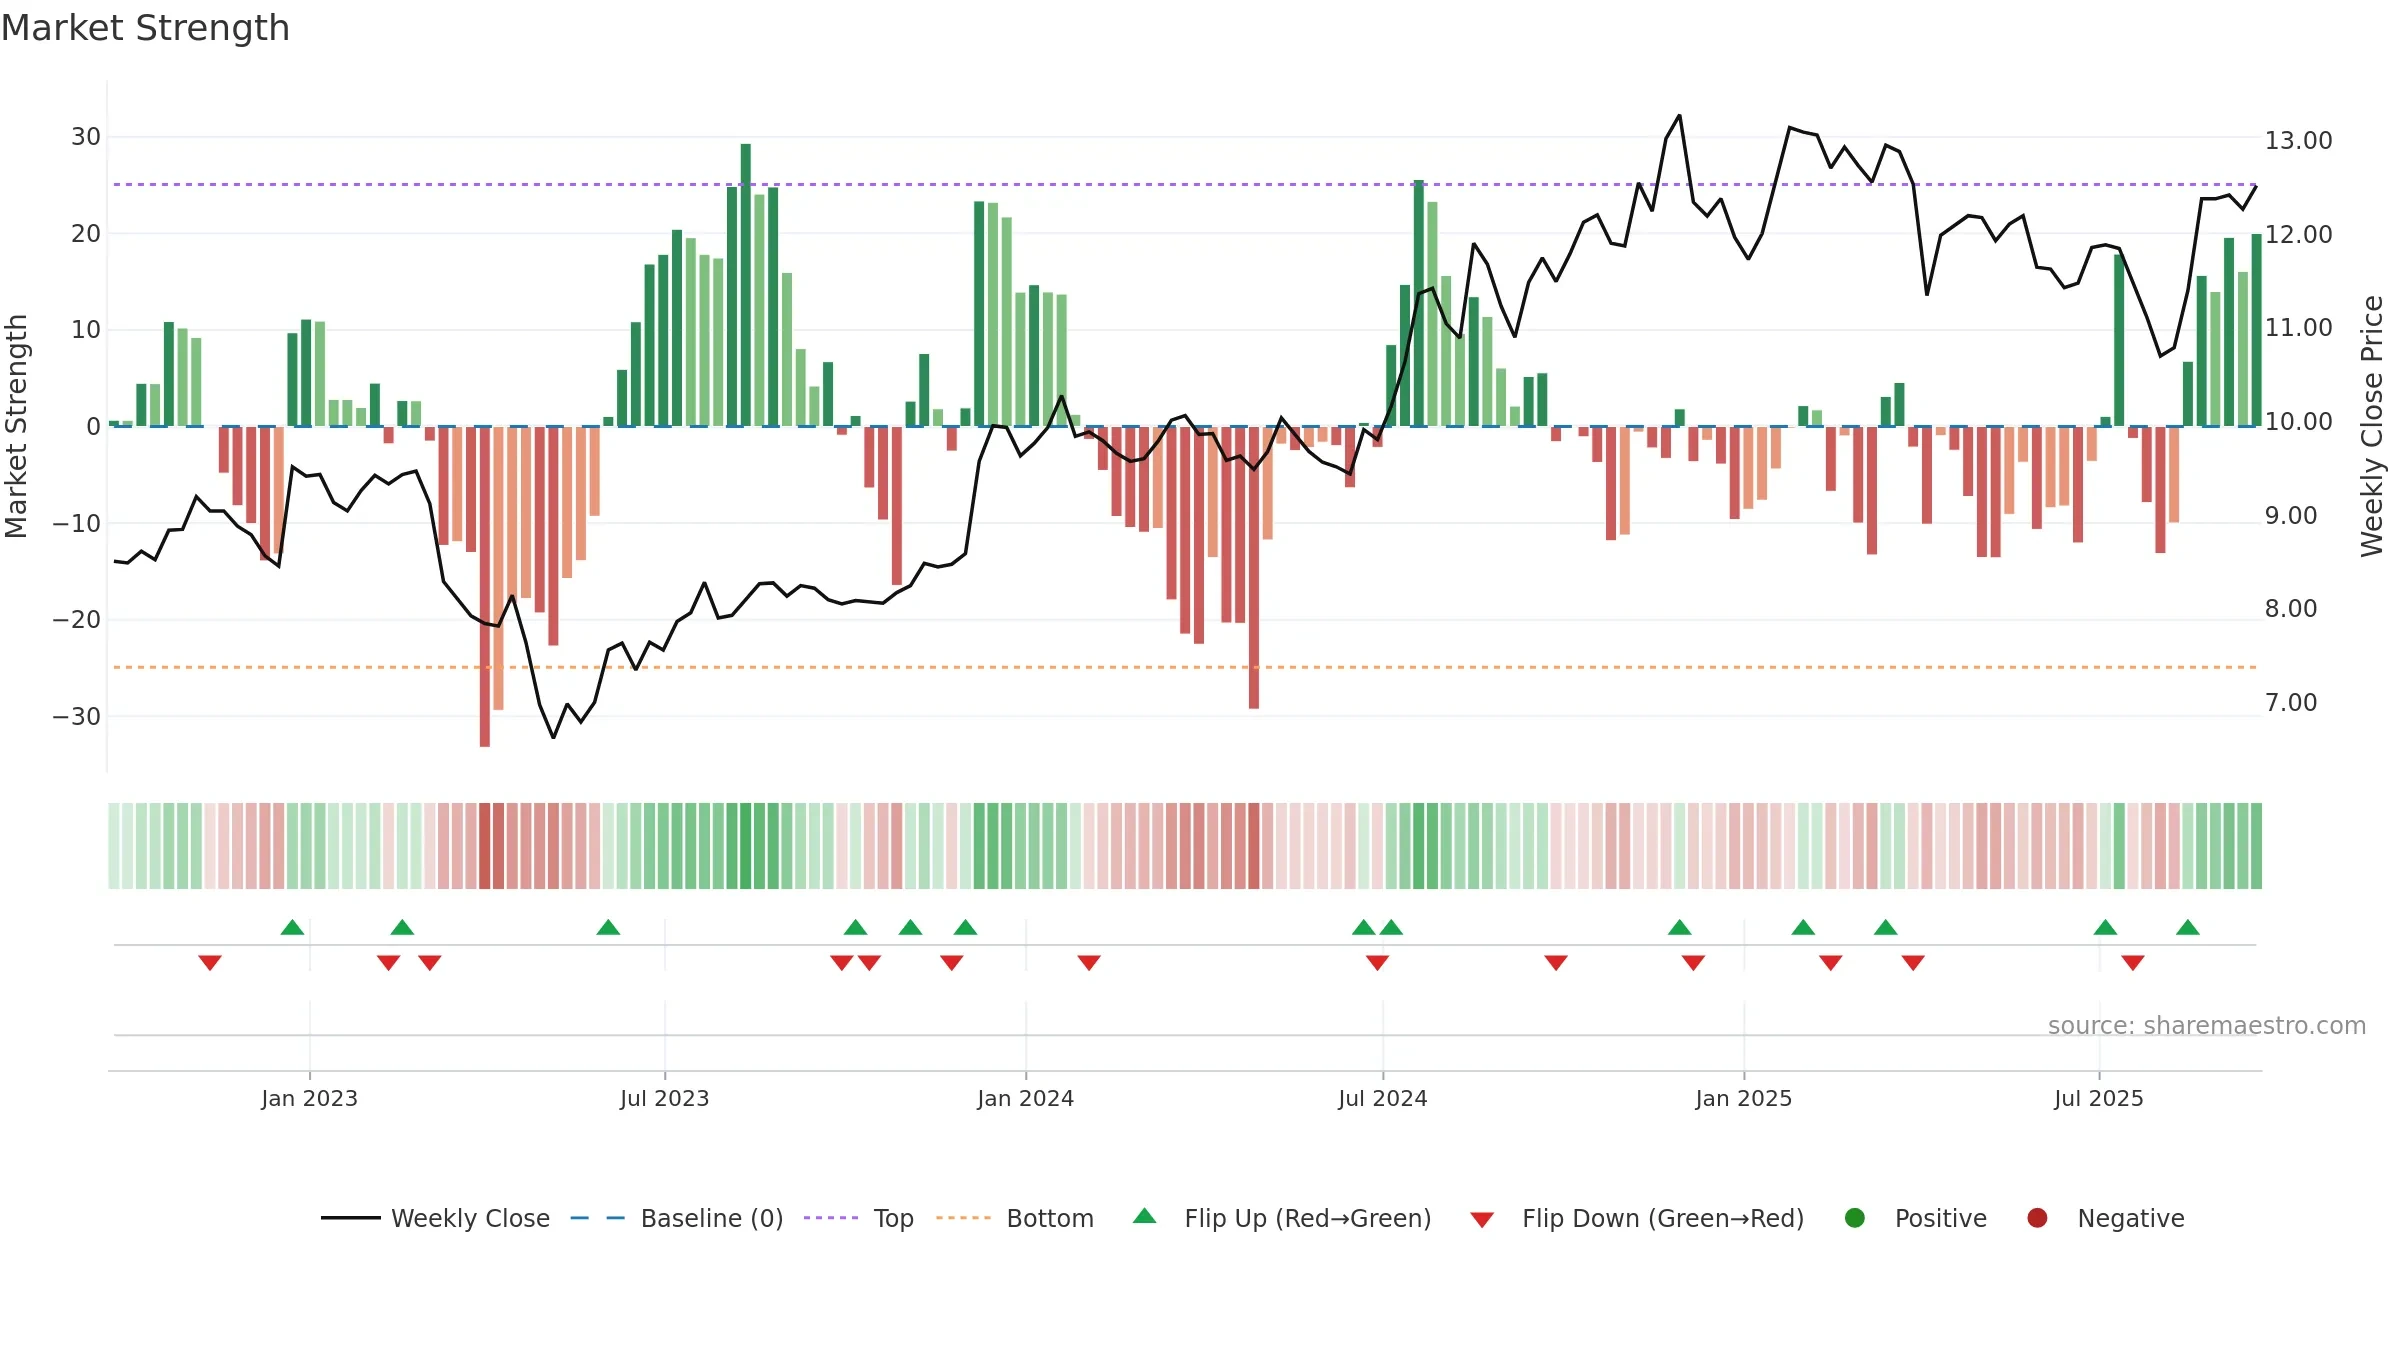This screenshot has width=2400, height=1350.
Task: Toggle the Bottom dotted-line legend entry
Action: (x=1015, y=1218)
